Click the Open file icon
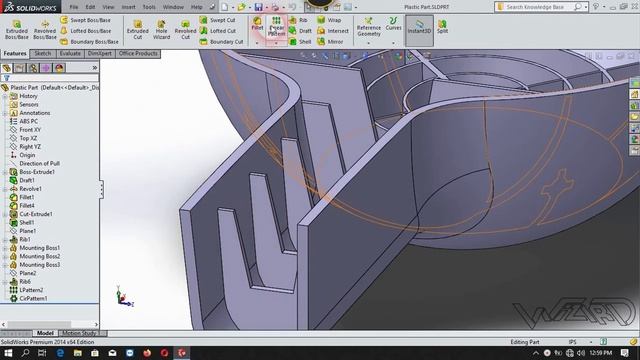The image size is (640, 360). pyautogui.click(x=242, y=7)
